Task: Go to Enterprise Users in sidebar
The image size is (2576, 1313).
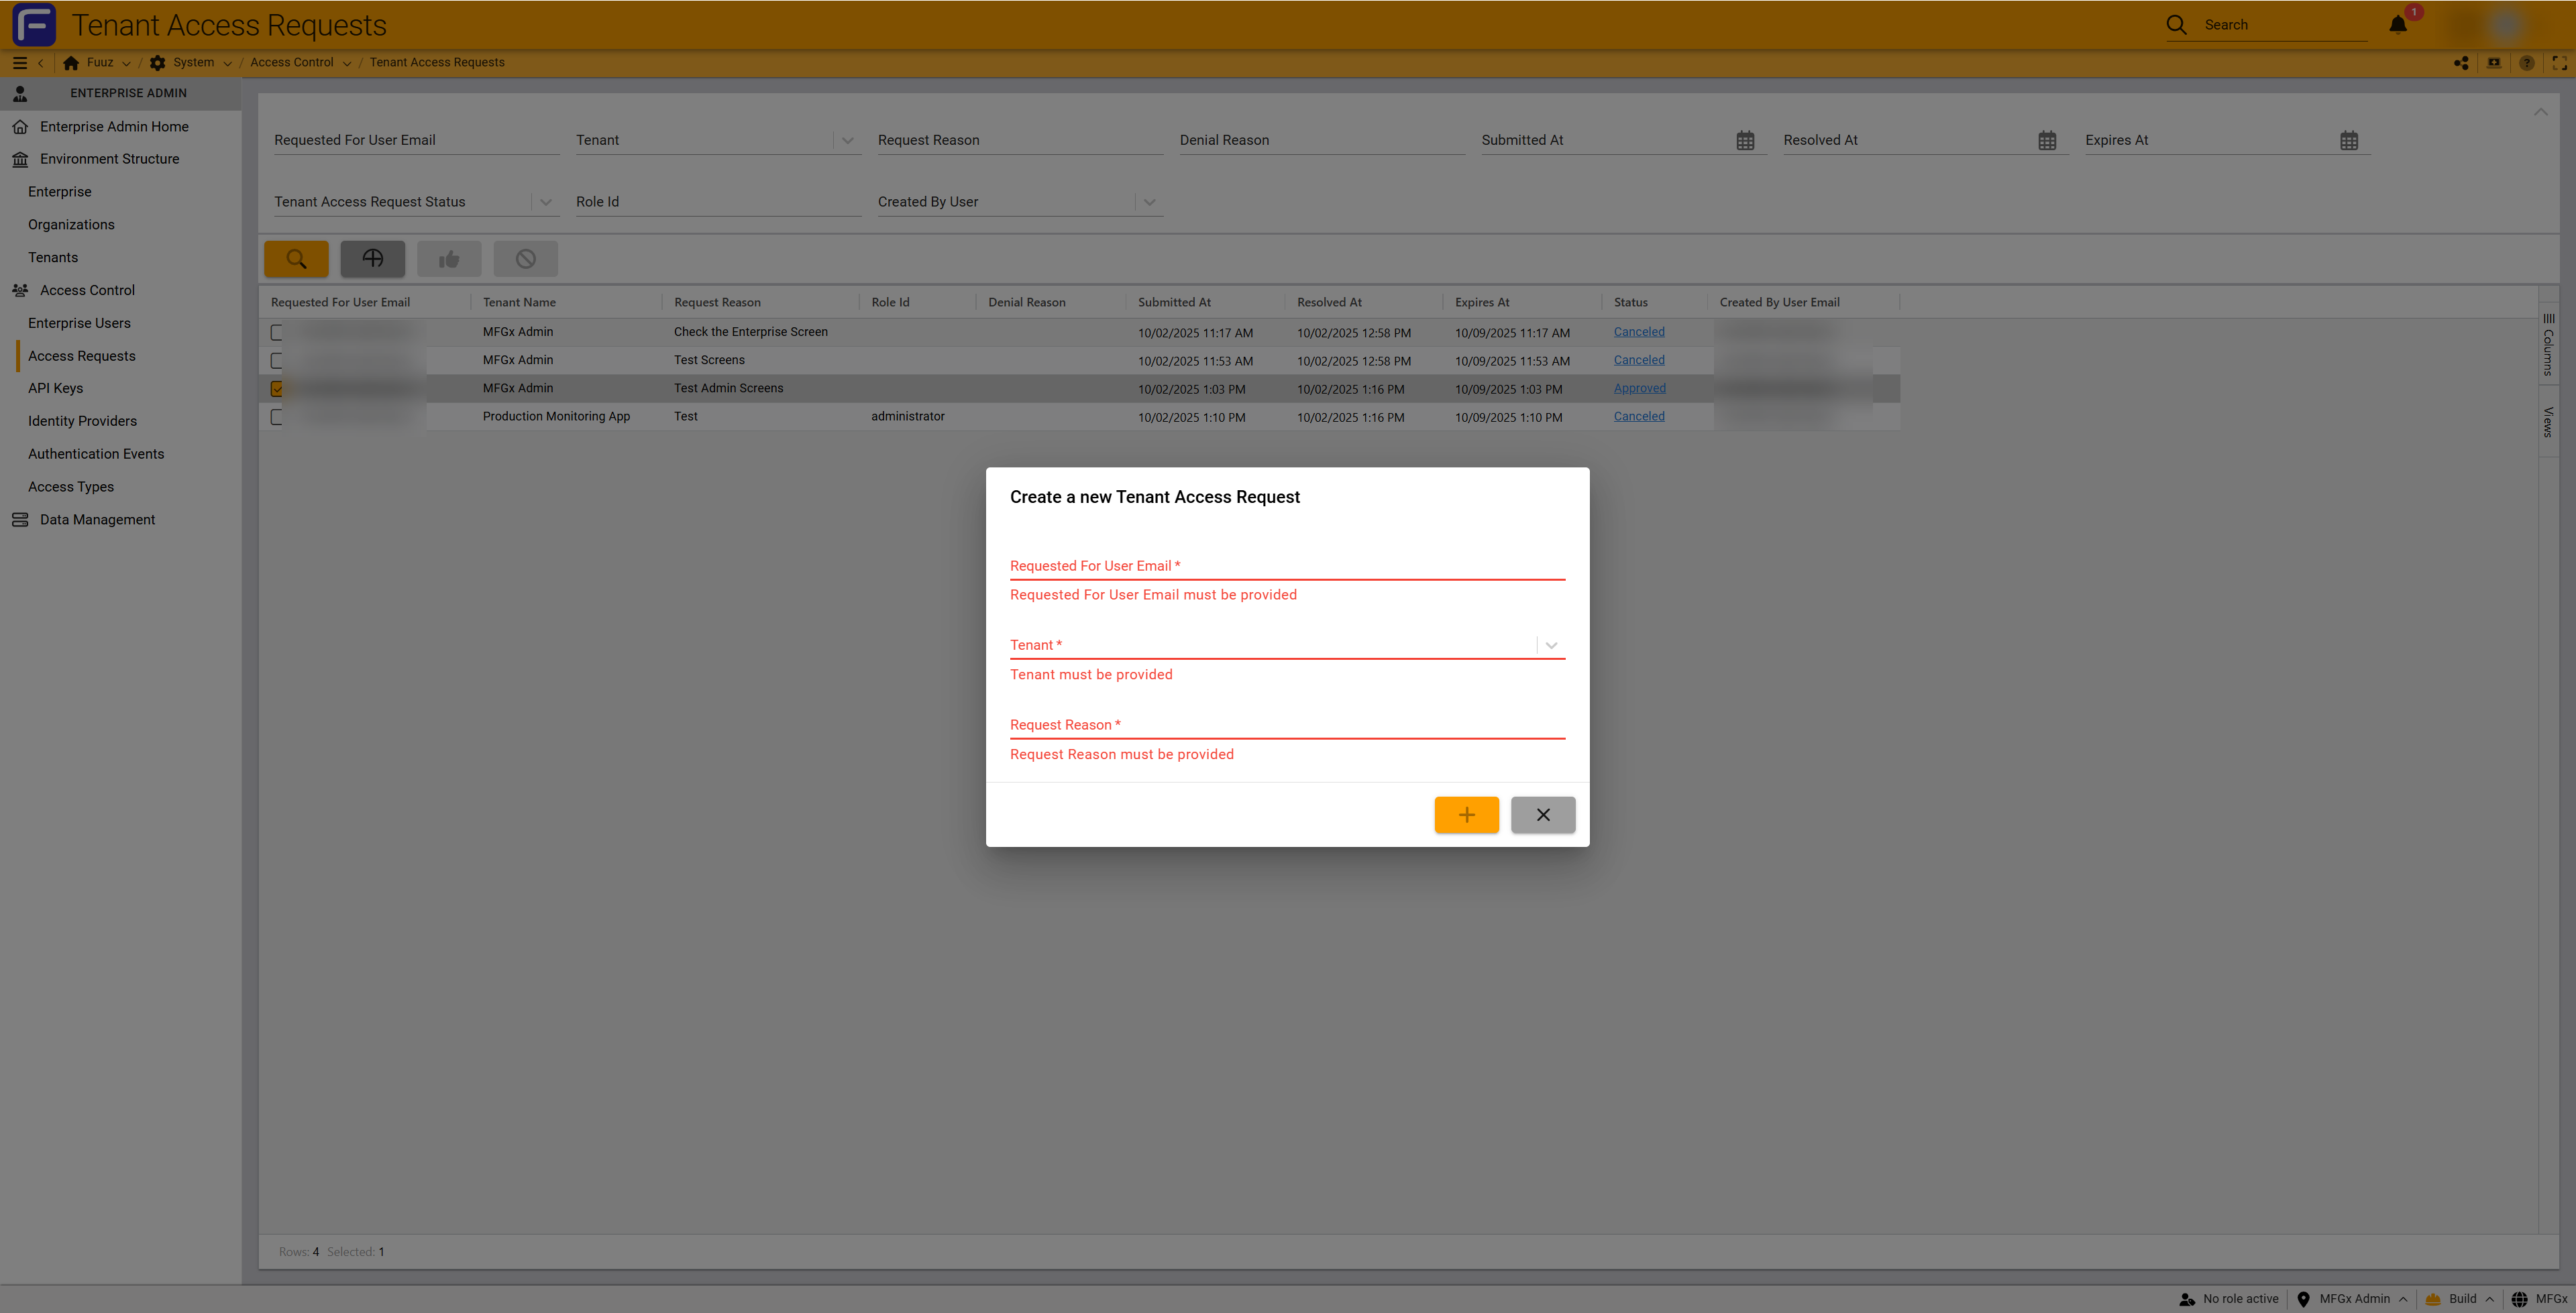Action: click(x=79, y=323)
